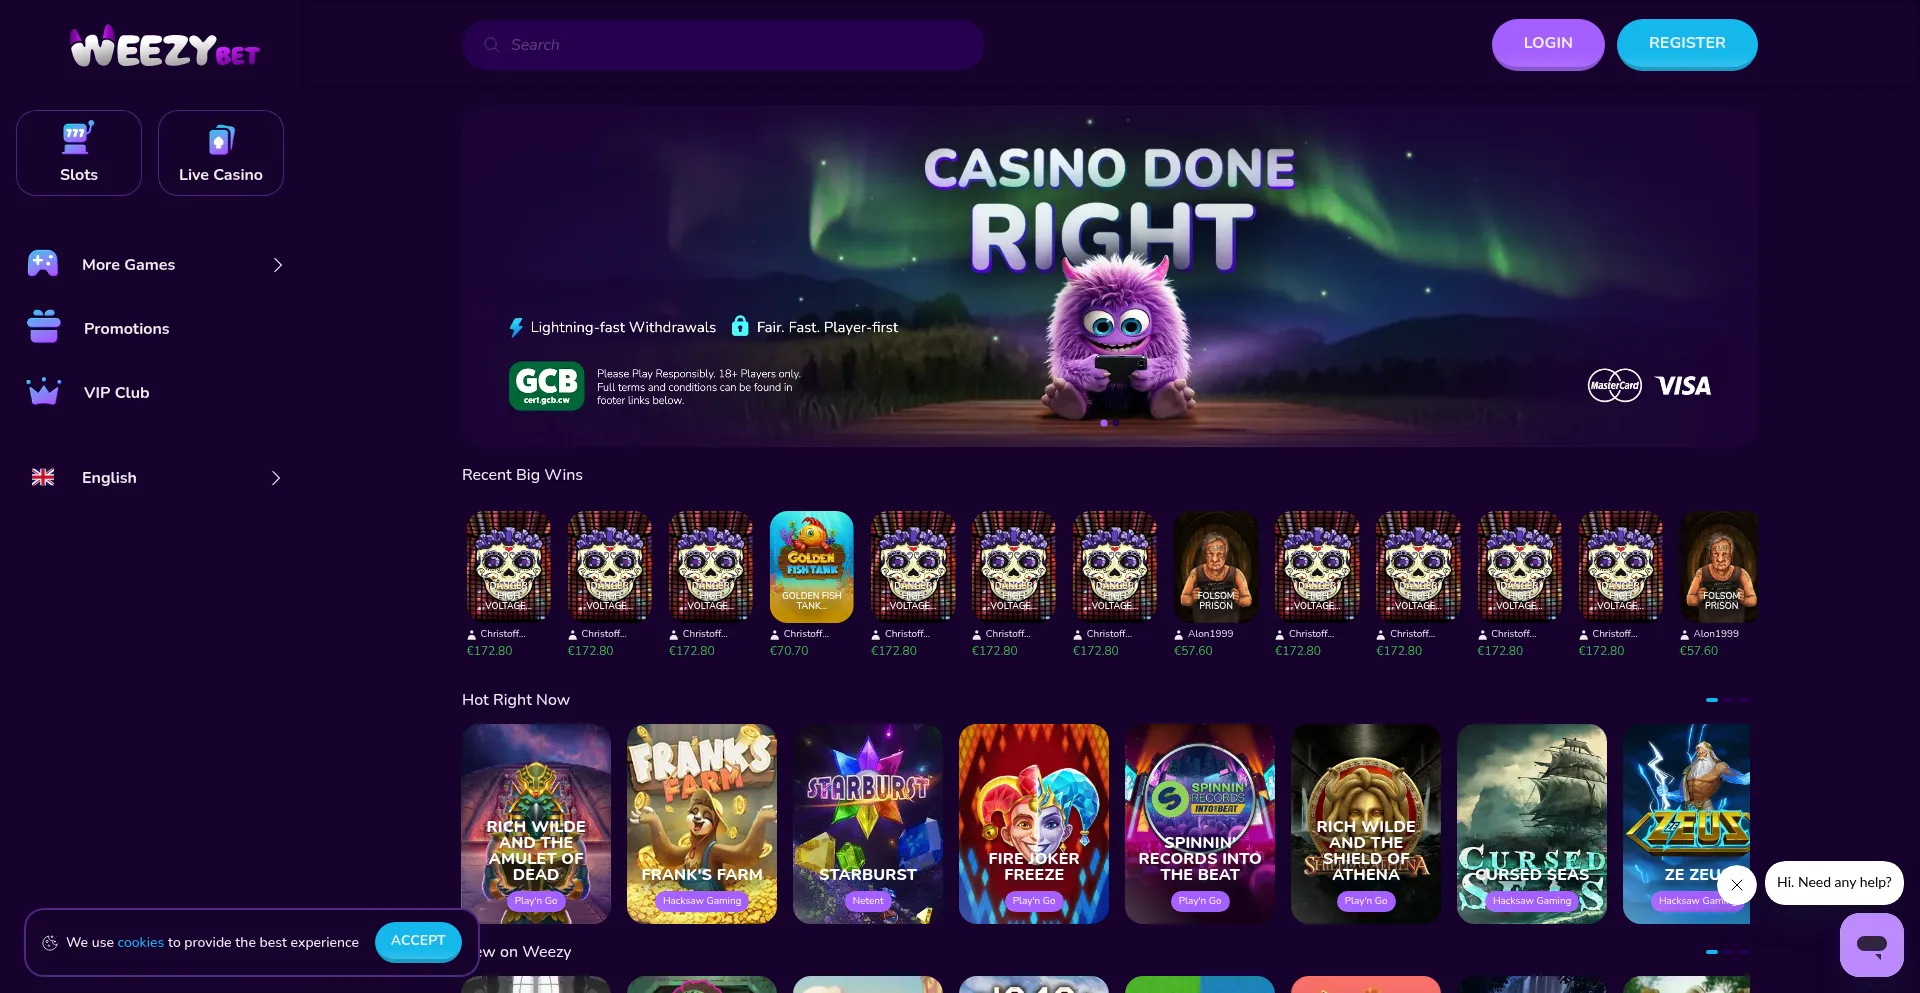The image size is (1920, 993).
Task: Open the Live Casino category
Action: click(x=221, y=153)
